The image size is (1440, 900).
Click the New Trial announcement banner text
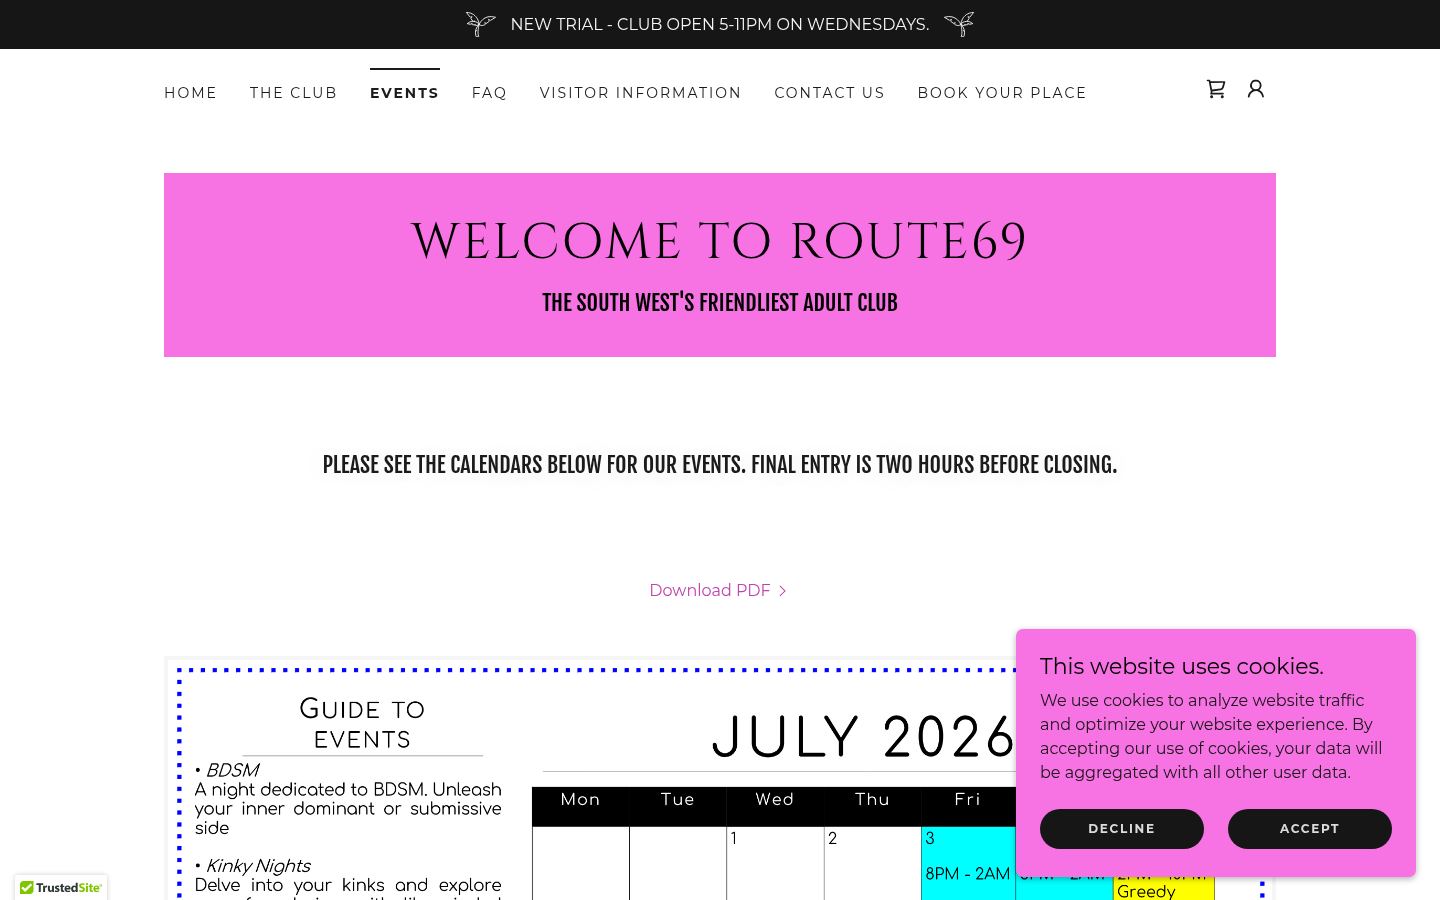[719, 24]
